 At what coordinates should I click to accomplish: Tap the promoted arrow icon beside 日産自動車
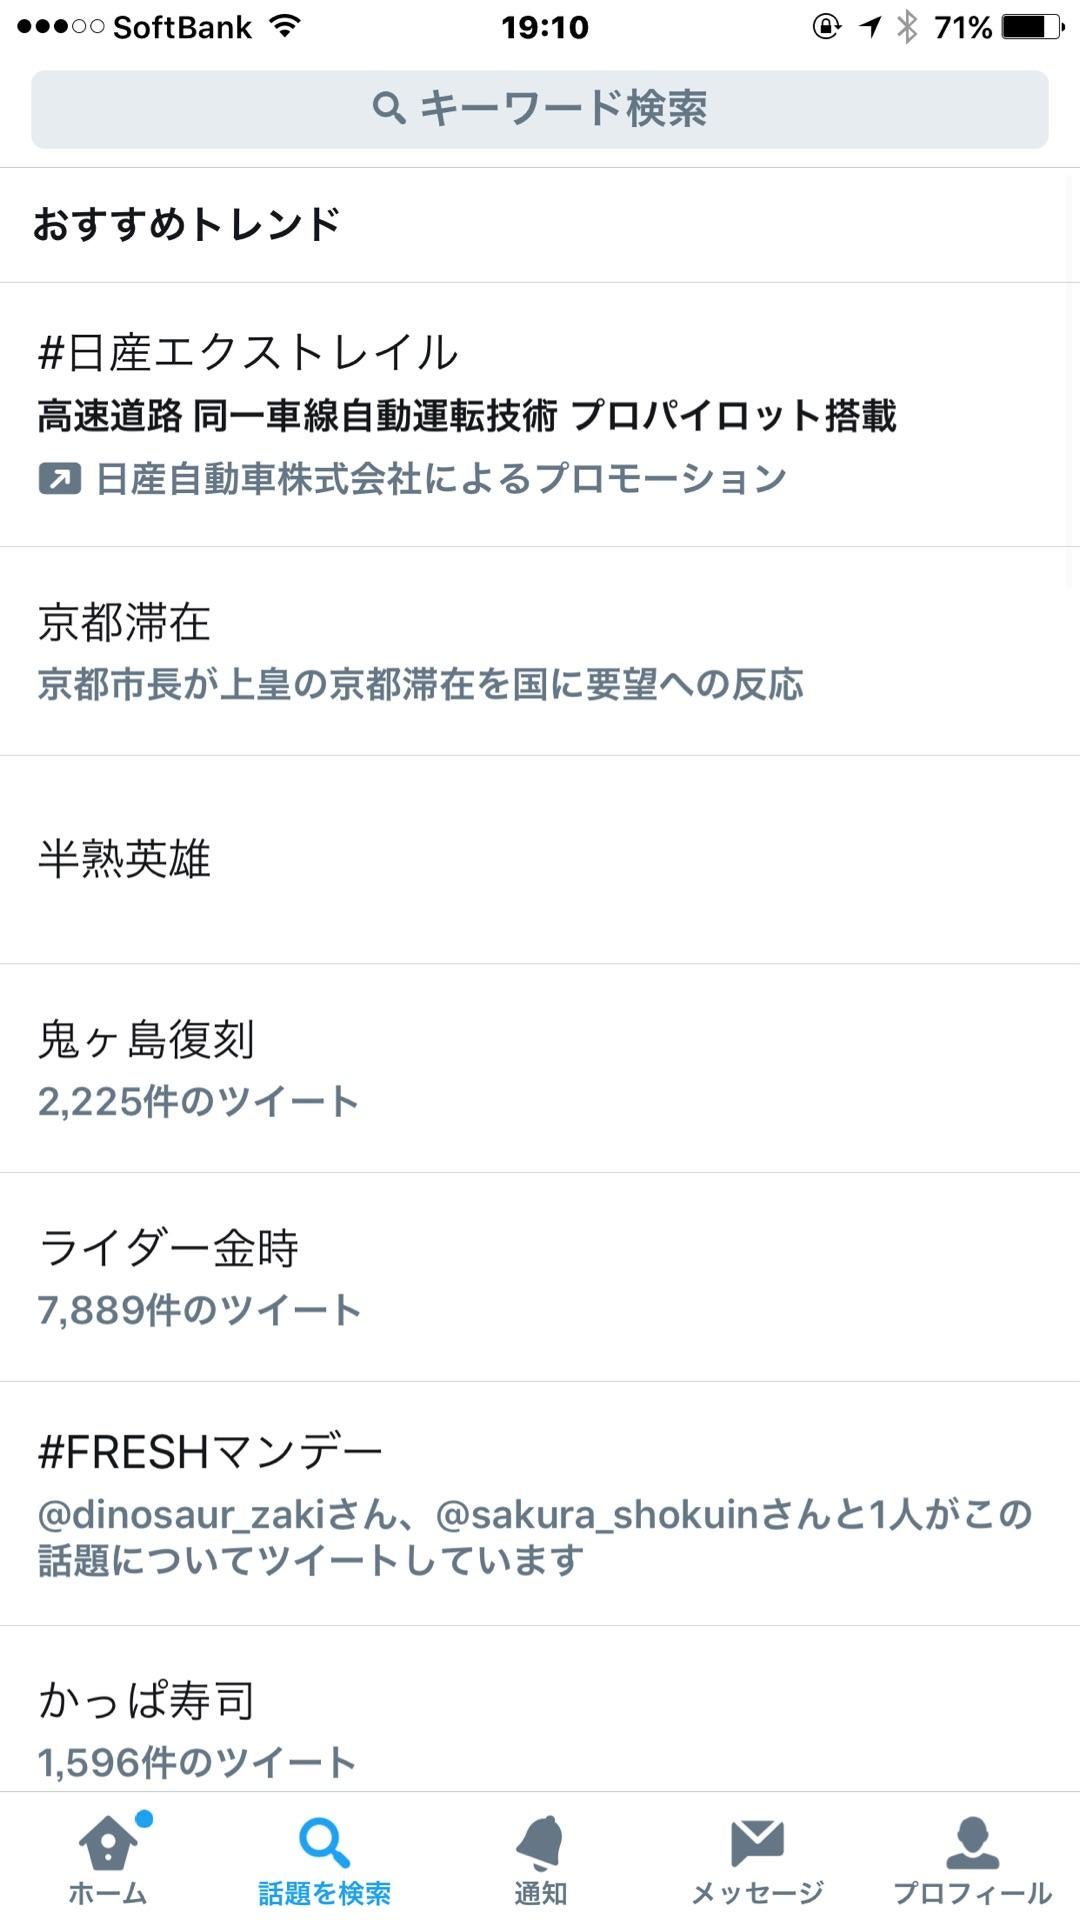point(60,479)
